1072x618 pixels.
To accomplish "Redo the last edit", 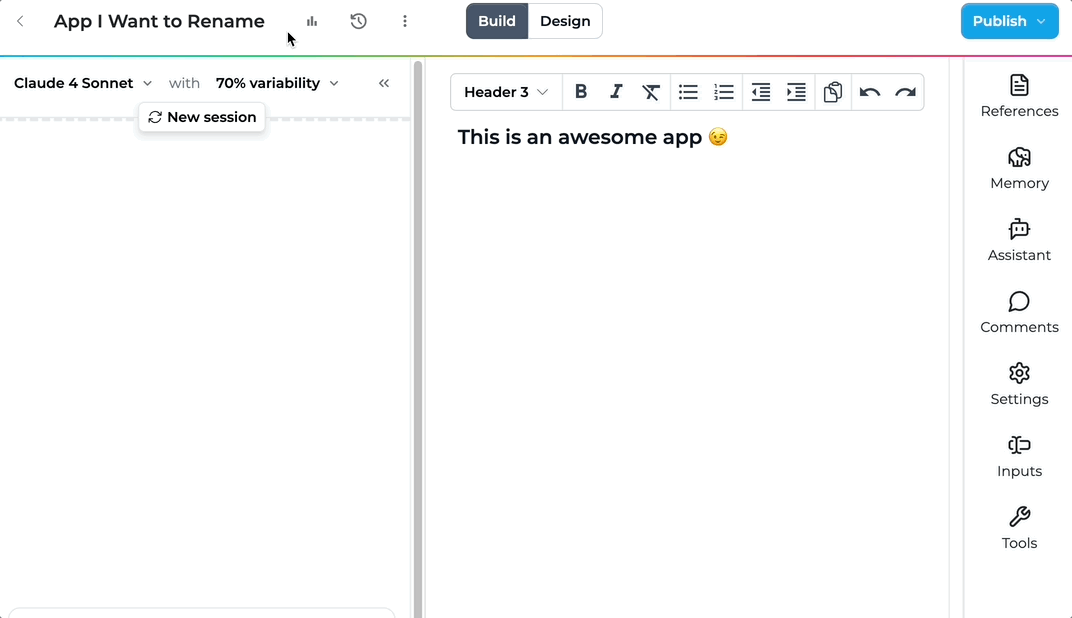I will pos(905,92).
